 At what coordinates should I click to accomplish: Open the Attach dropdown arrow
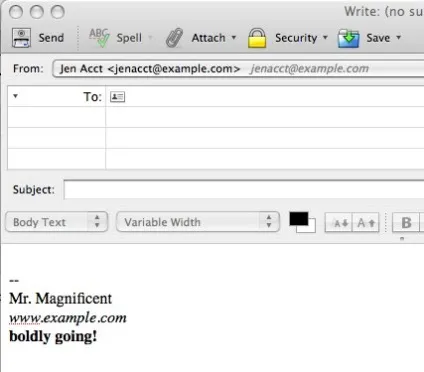234,37
